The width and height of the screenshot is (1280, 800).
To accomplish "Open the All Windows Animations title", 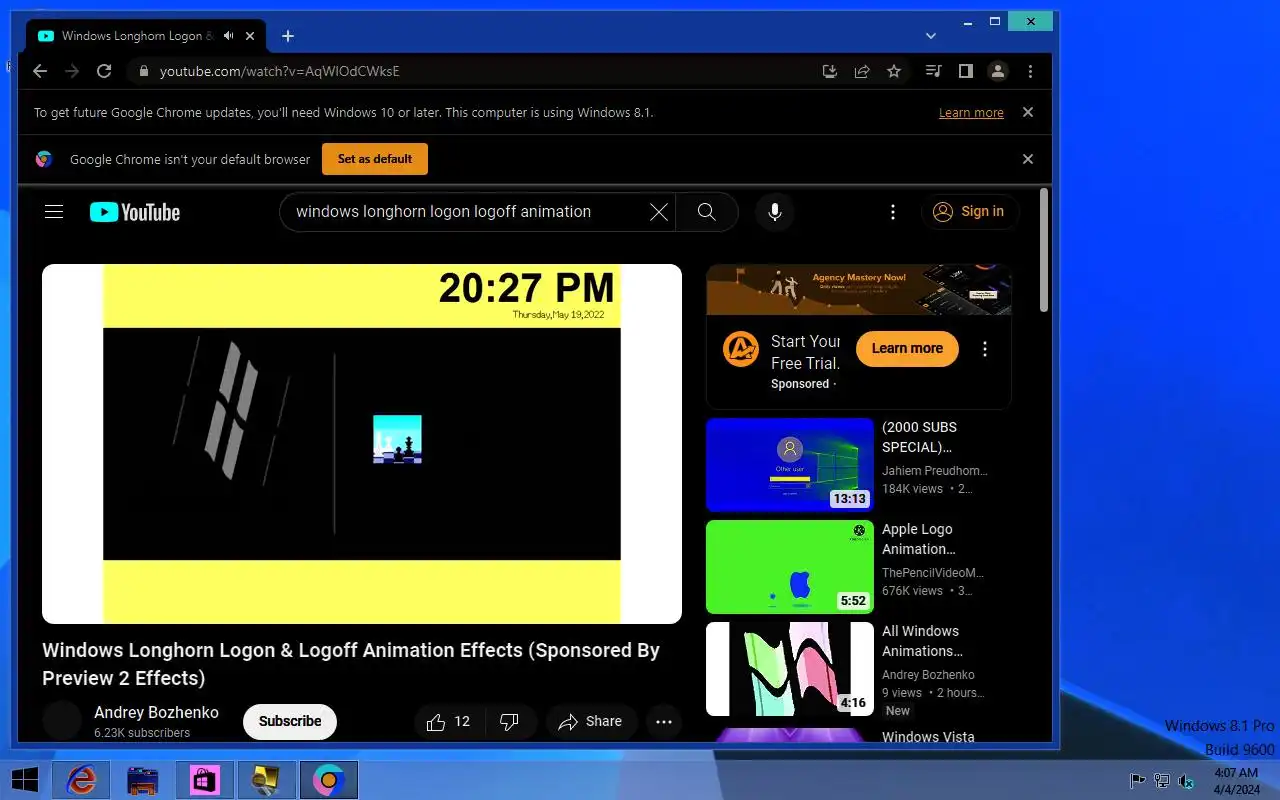I will click(920, 641).
